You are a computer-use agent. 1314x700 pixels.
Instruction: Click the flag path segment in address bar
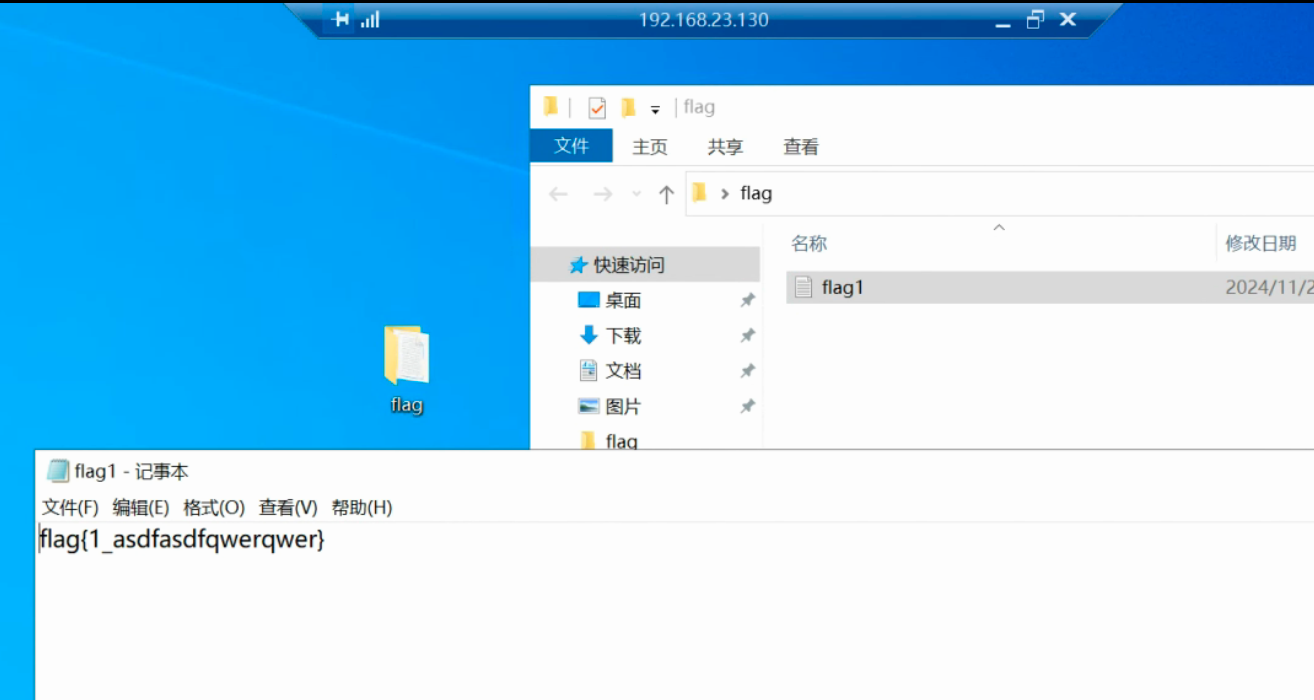coord(756,194)
